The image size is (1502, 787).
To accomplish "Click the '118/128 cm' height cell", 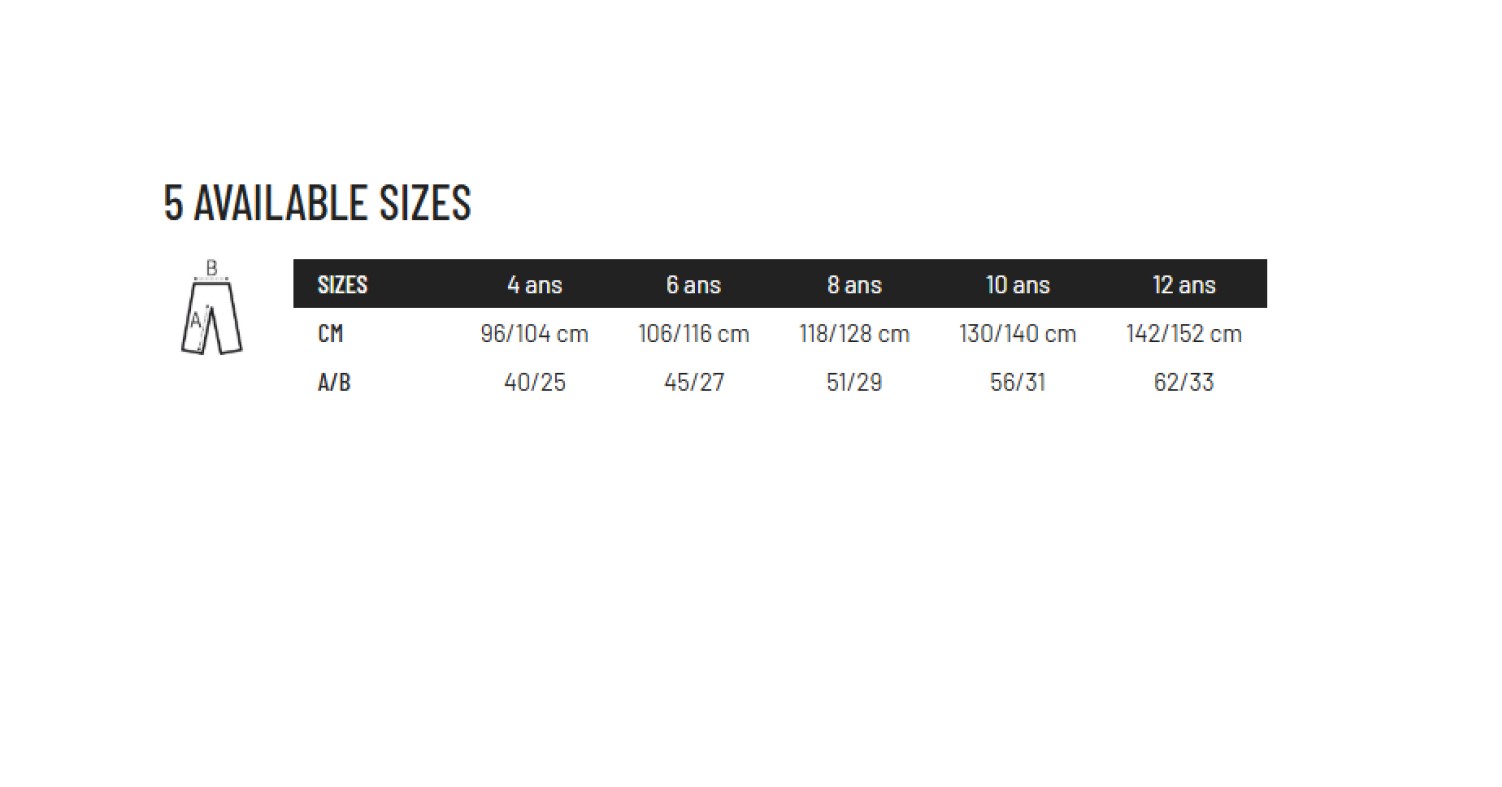I will 854,334.
